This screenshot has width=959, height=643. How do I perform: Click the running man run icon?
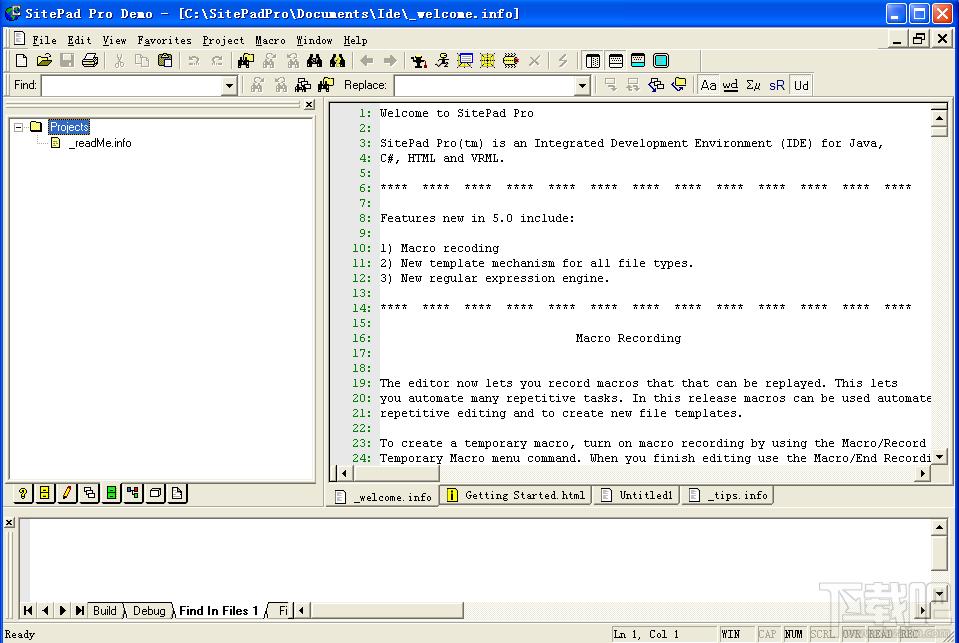[442, 61]
